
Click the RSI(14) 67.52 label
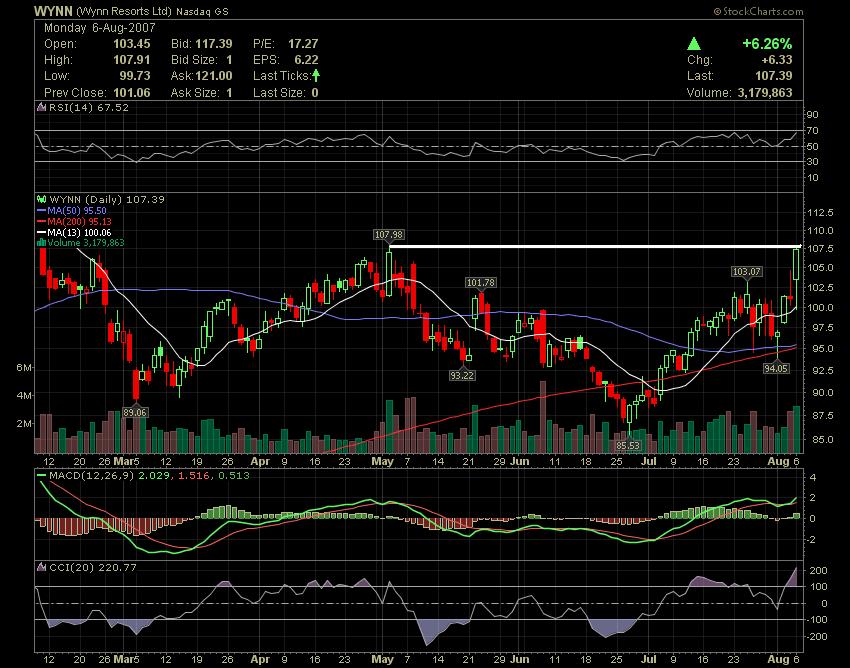(x=89, y=107)
